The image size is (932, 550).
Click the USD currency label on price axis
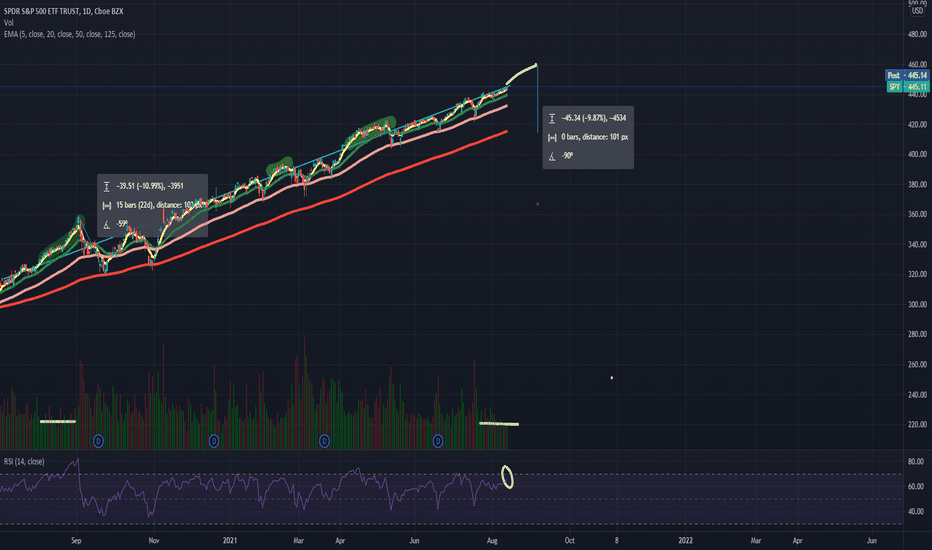[x=918, y=11]
